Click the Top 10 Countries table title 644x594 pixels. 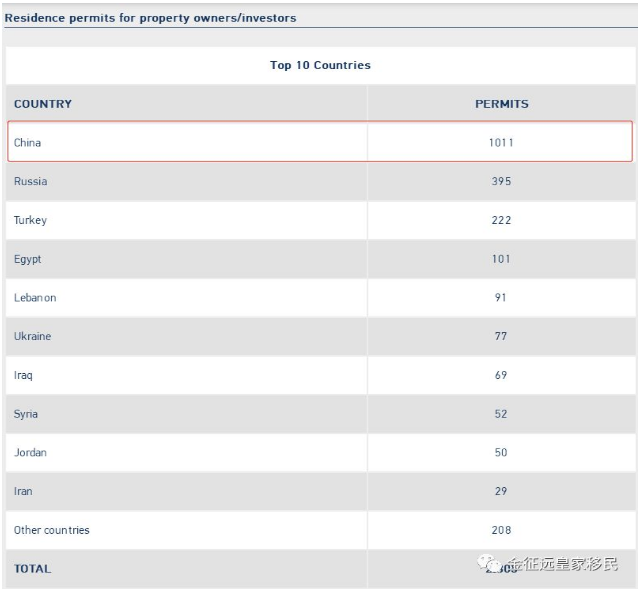click(320, 65)
